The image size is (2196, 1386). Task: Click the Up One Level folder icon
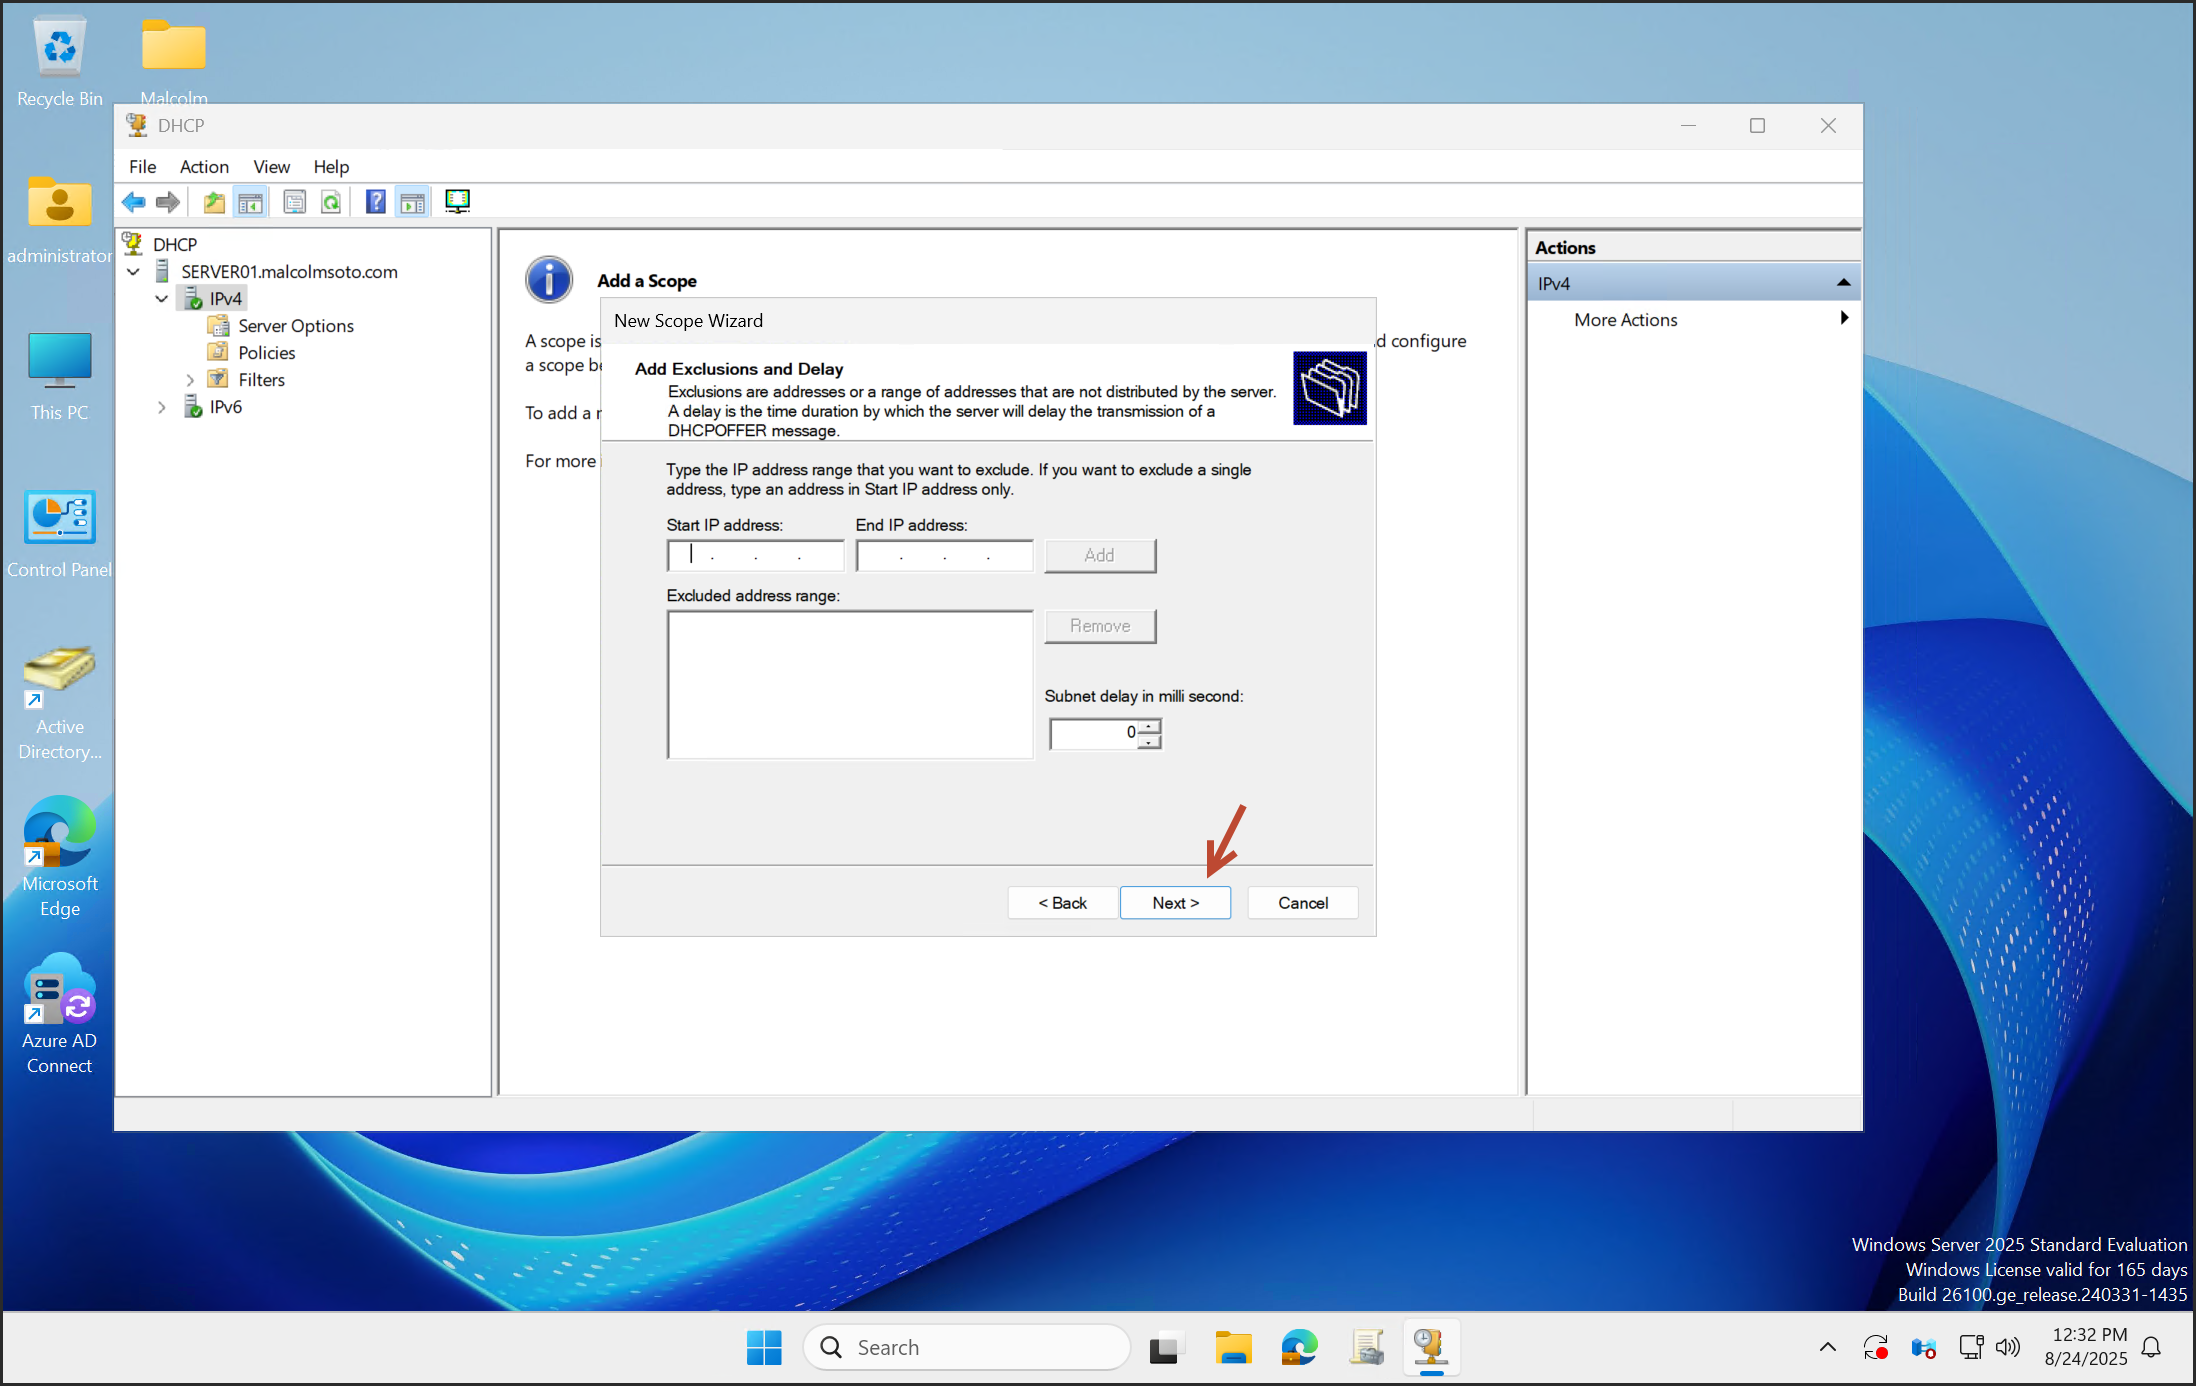coord(213,202)
